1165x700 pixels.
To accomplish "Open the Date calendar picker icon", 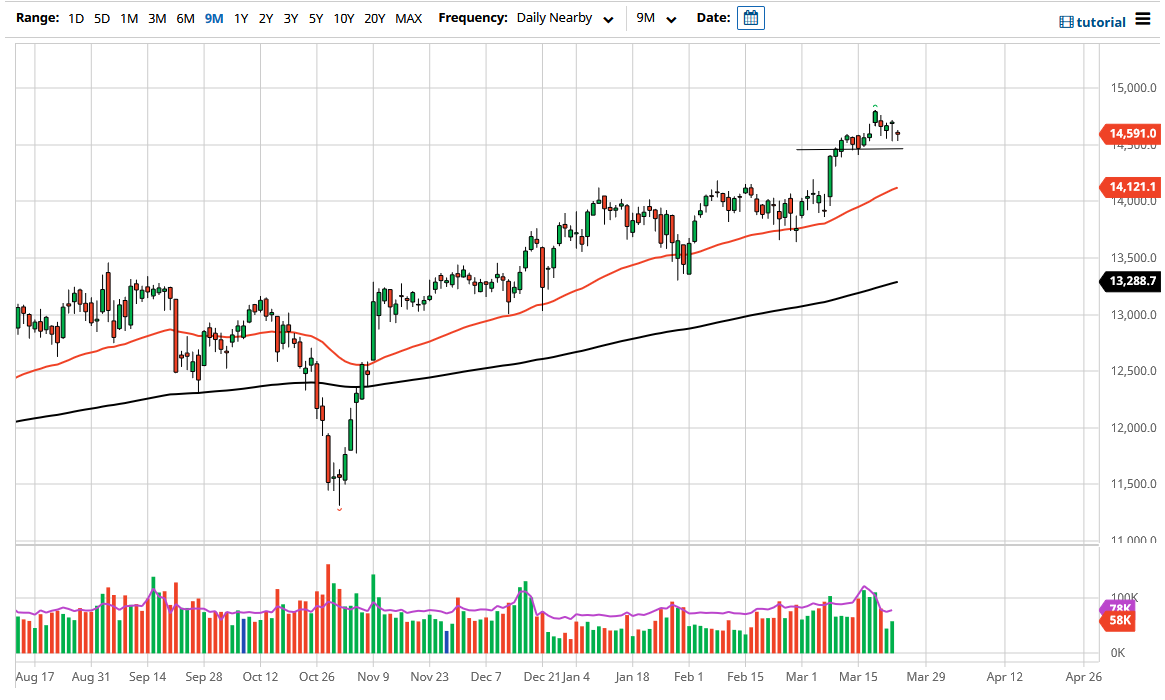I will click(749, 18).
